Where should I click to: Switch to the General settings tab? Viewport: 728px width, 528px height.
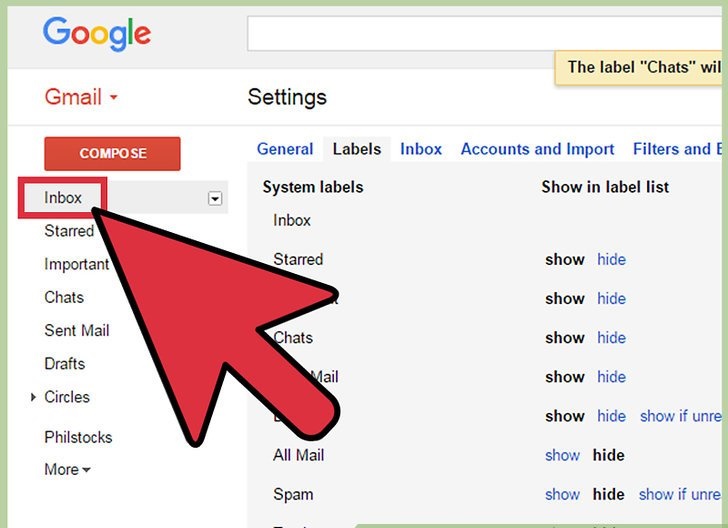pos(285,149)
